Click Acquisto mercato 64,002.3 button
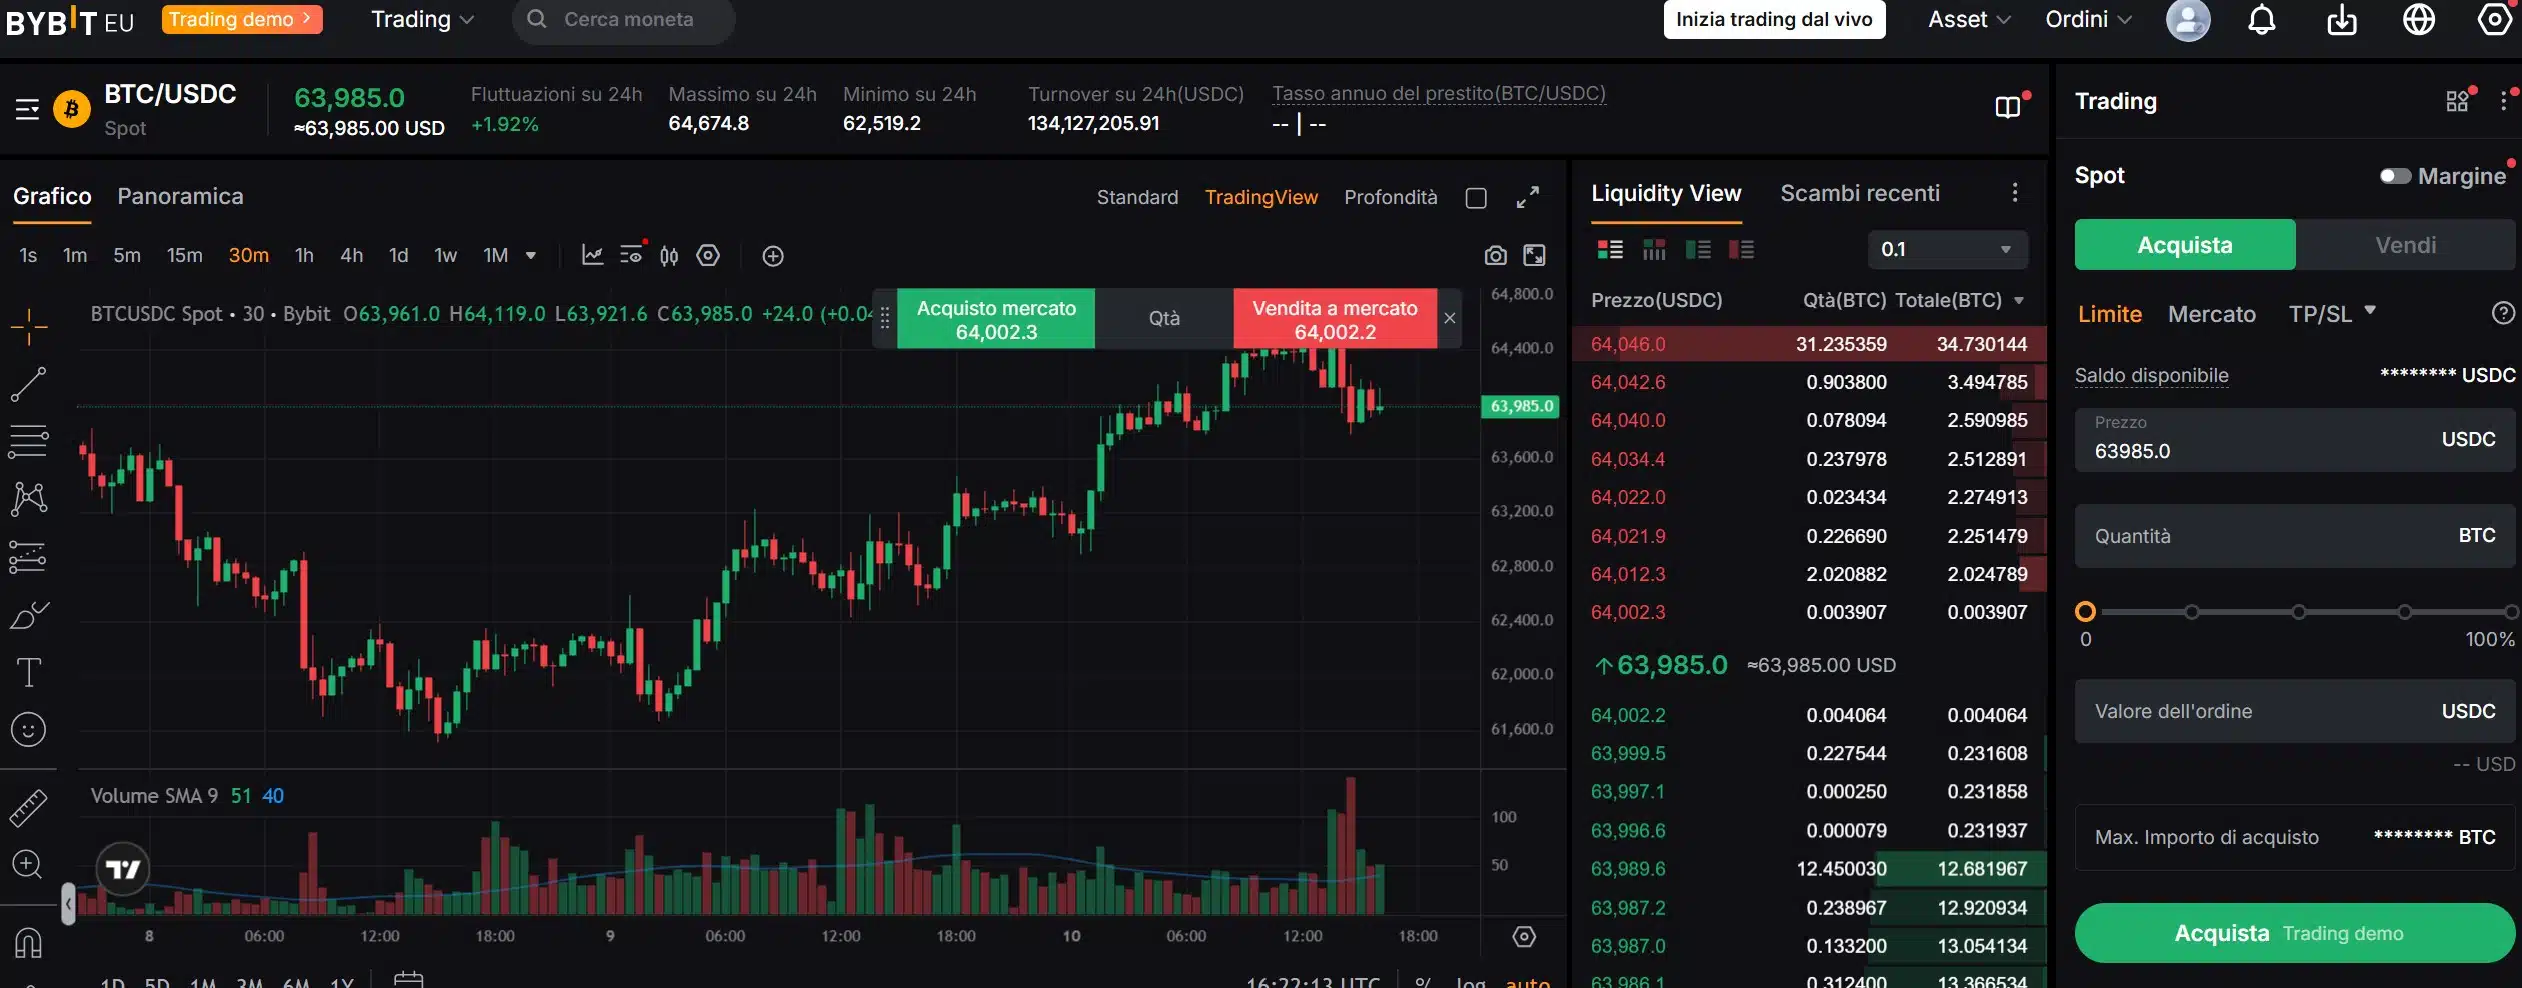2522x988 pixels. (x=996, y=319)
